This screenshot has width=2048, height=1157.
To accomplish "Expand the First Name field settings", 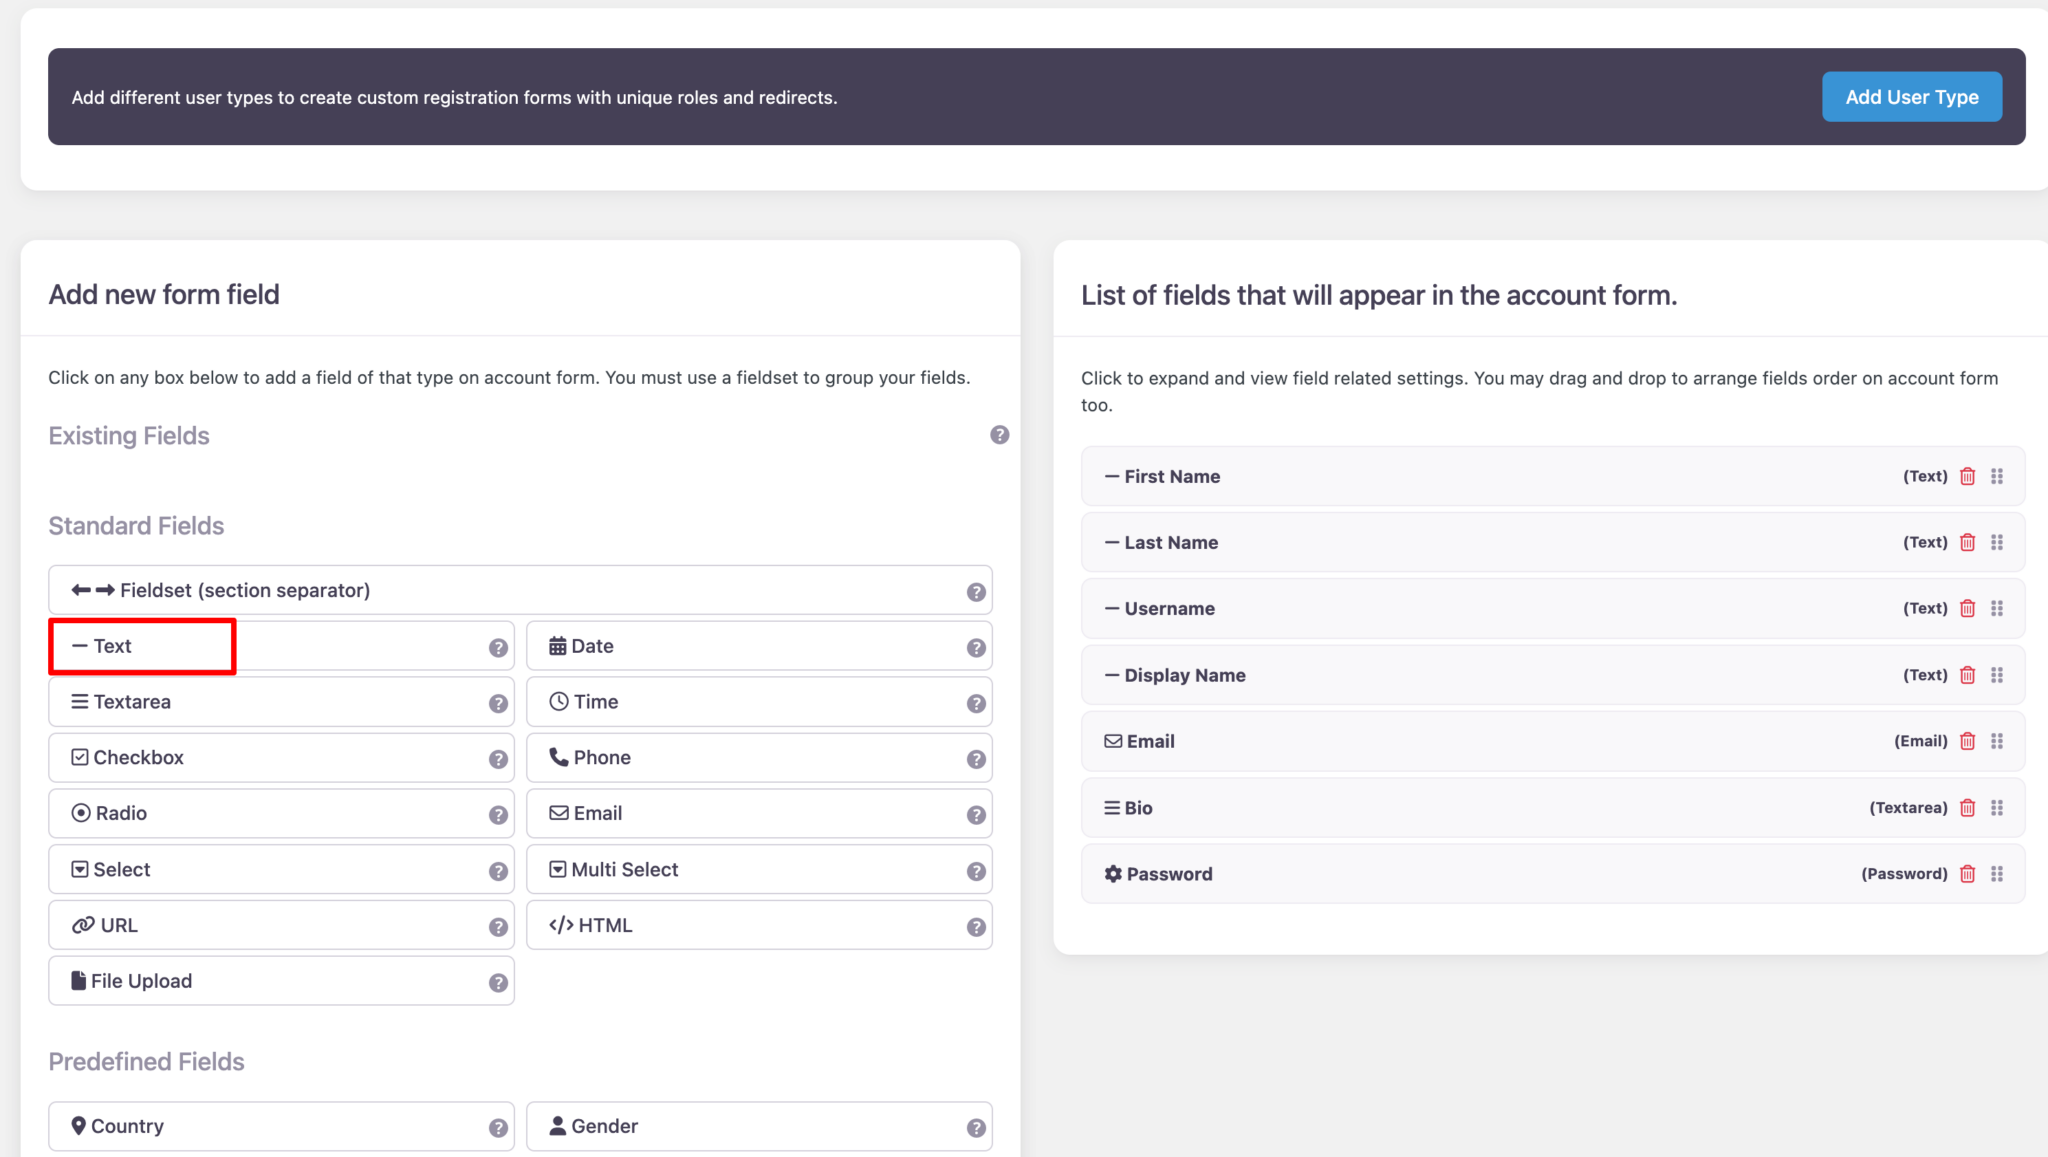I will [1553, 476].
